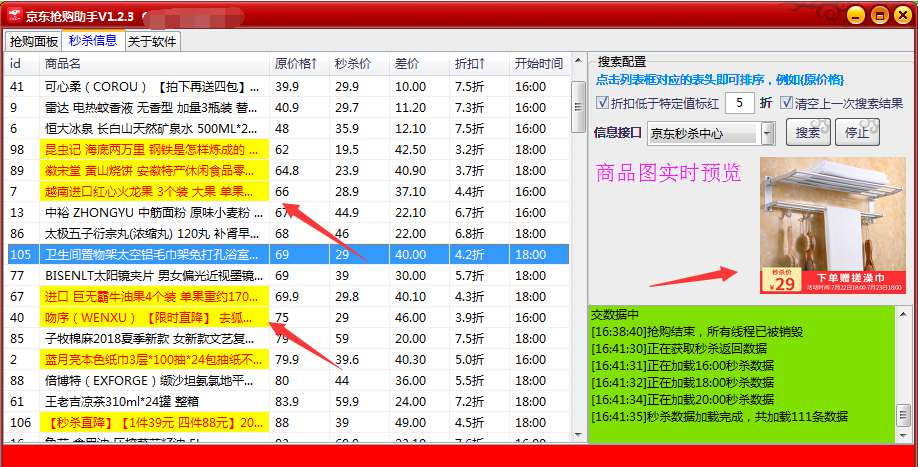This screenshot has width=918, height=467.
Task: Select the 太极五子衍宗丸 row
Action: coord(287,234)
